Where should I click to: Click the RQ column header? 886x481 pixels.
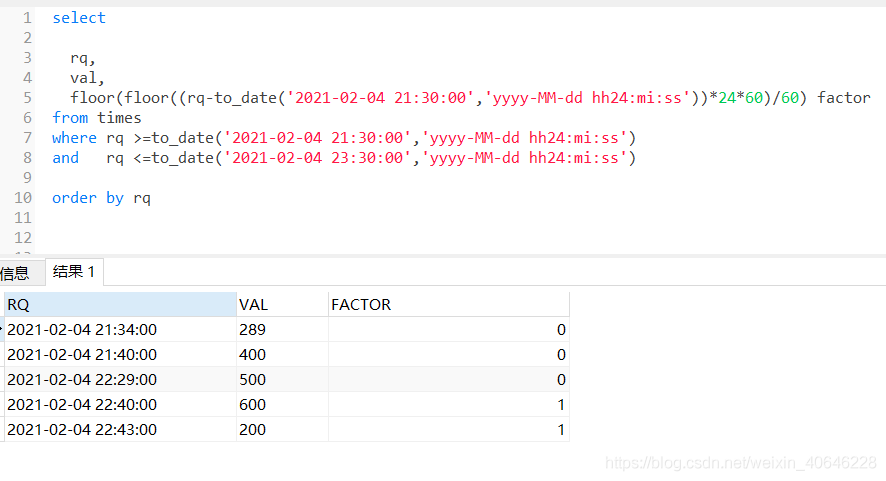tap(119, 305)
